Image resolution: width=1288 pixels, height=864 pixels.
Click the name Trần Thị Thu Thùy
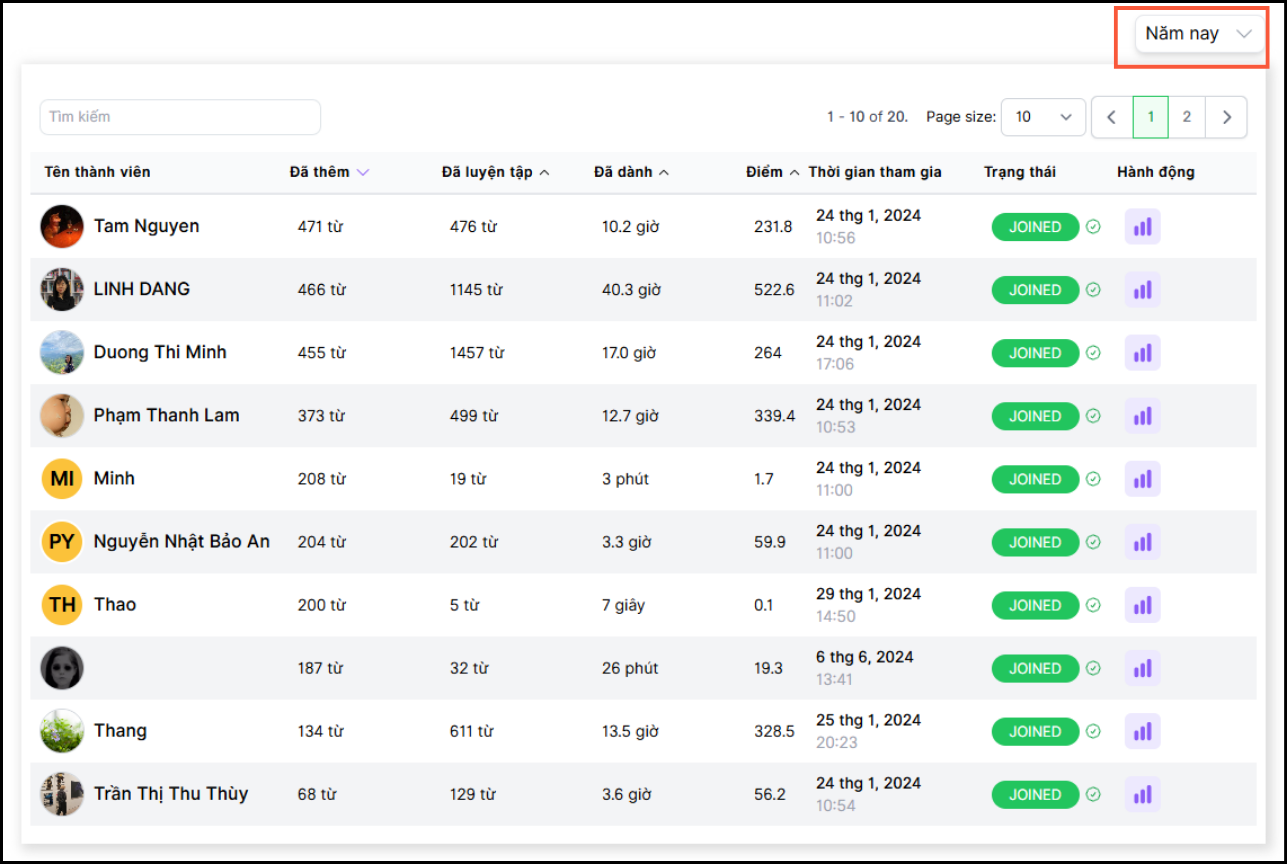coord(171,794)
